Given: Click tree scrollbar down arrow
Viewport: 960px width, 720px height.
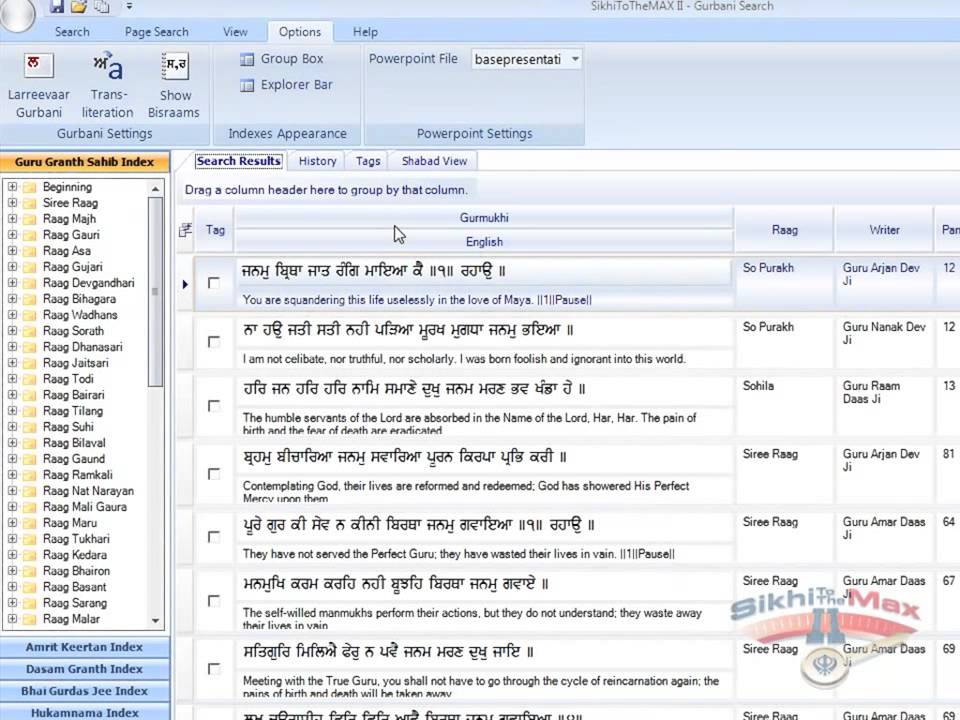Looking at the screenshot, I should [156, 620].
